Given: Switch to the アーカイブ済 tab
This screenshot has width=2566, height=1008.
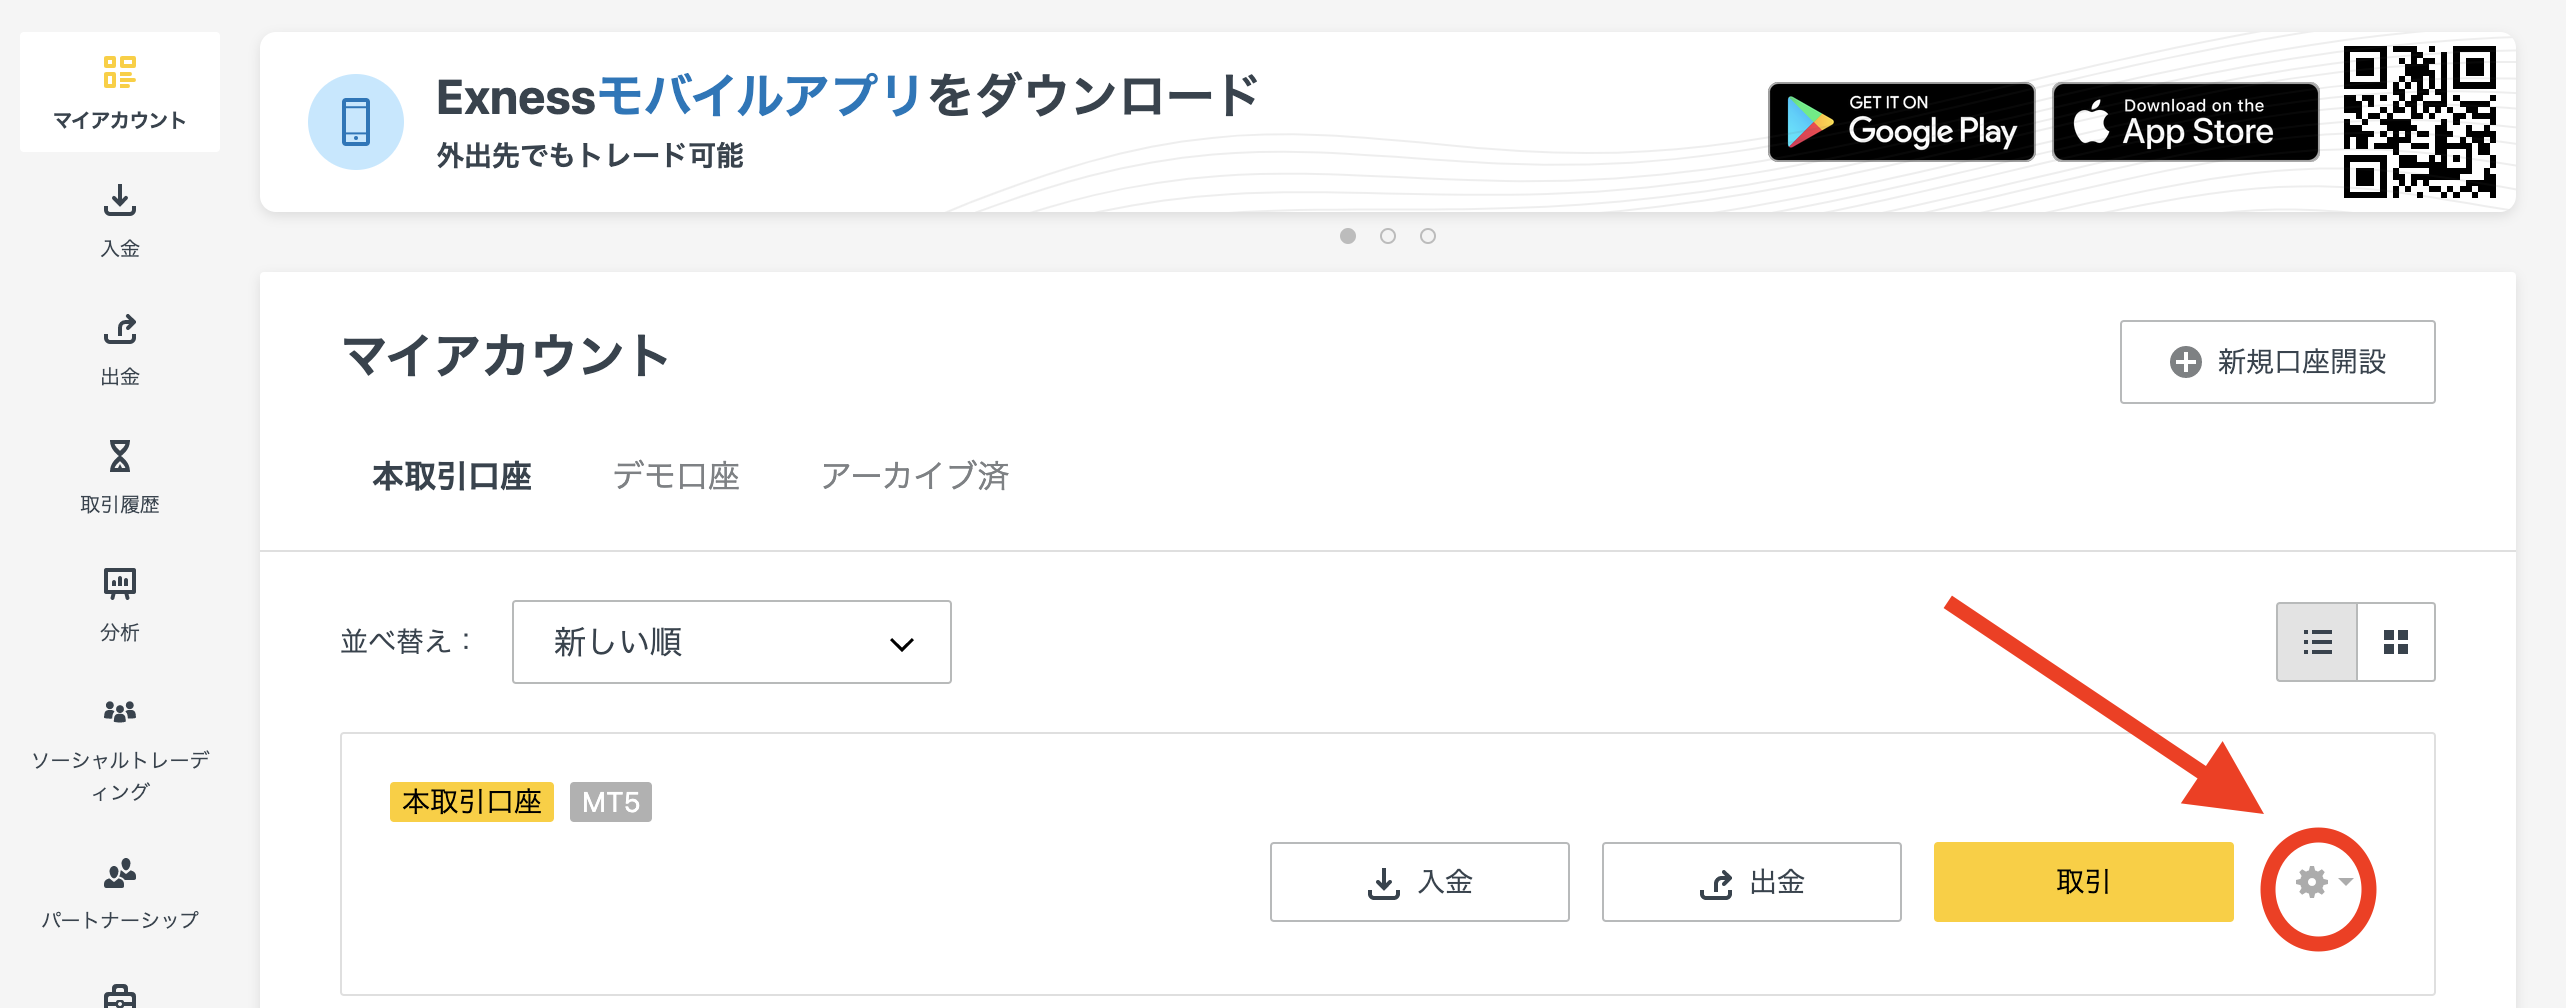Looking at the screenshot, I should [x=915, y=476].
